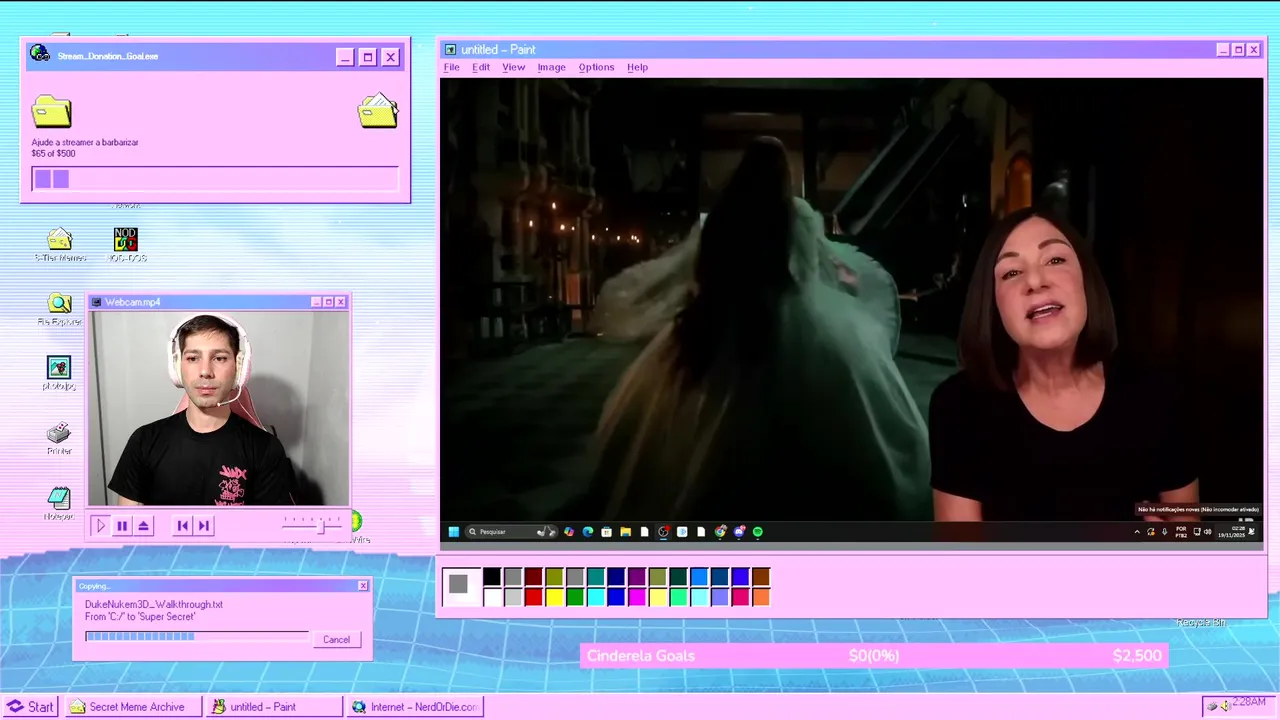Select black in the Paint palette
The width and height of the screenshot is (1280, 720).
pyautogui.click(x=492, y=576)
